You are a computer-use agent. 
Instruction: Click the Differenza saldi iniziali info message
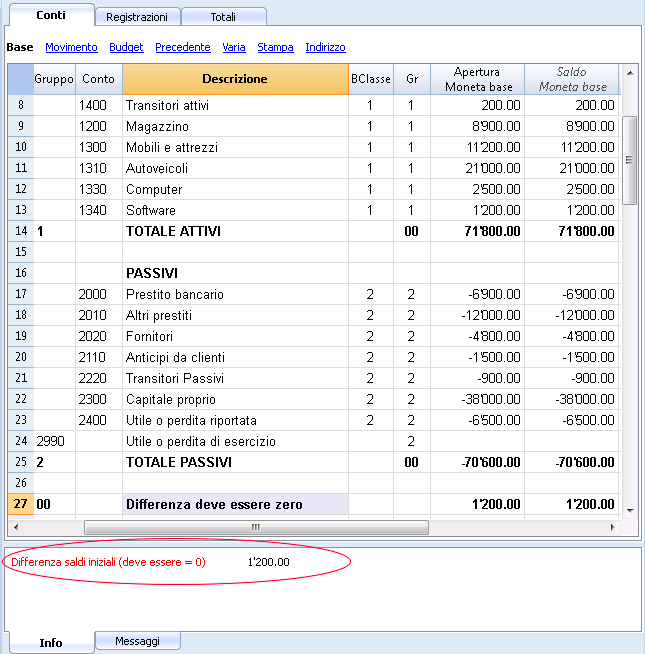108,562
